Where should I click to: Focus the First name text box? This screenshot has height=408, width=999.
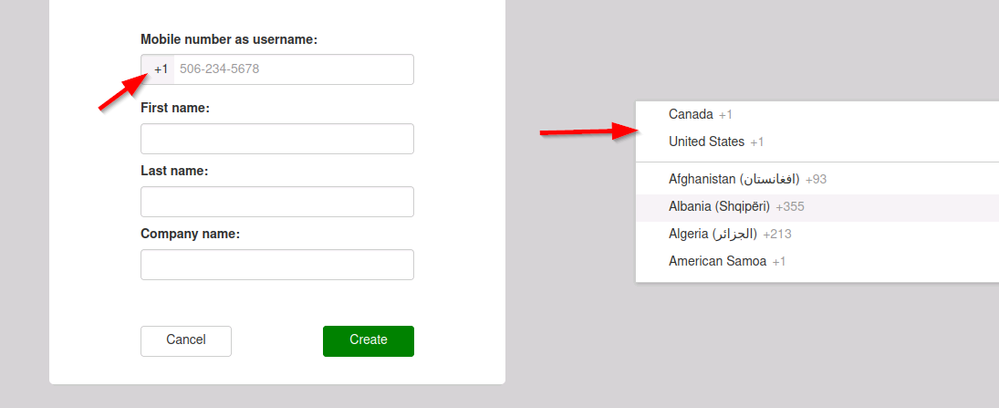(x=277, y=139)
